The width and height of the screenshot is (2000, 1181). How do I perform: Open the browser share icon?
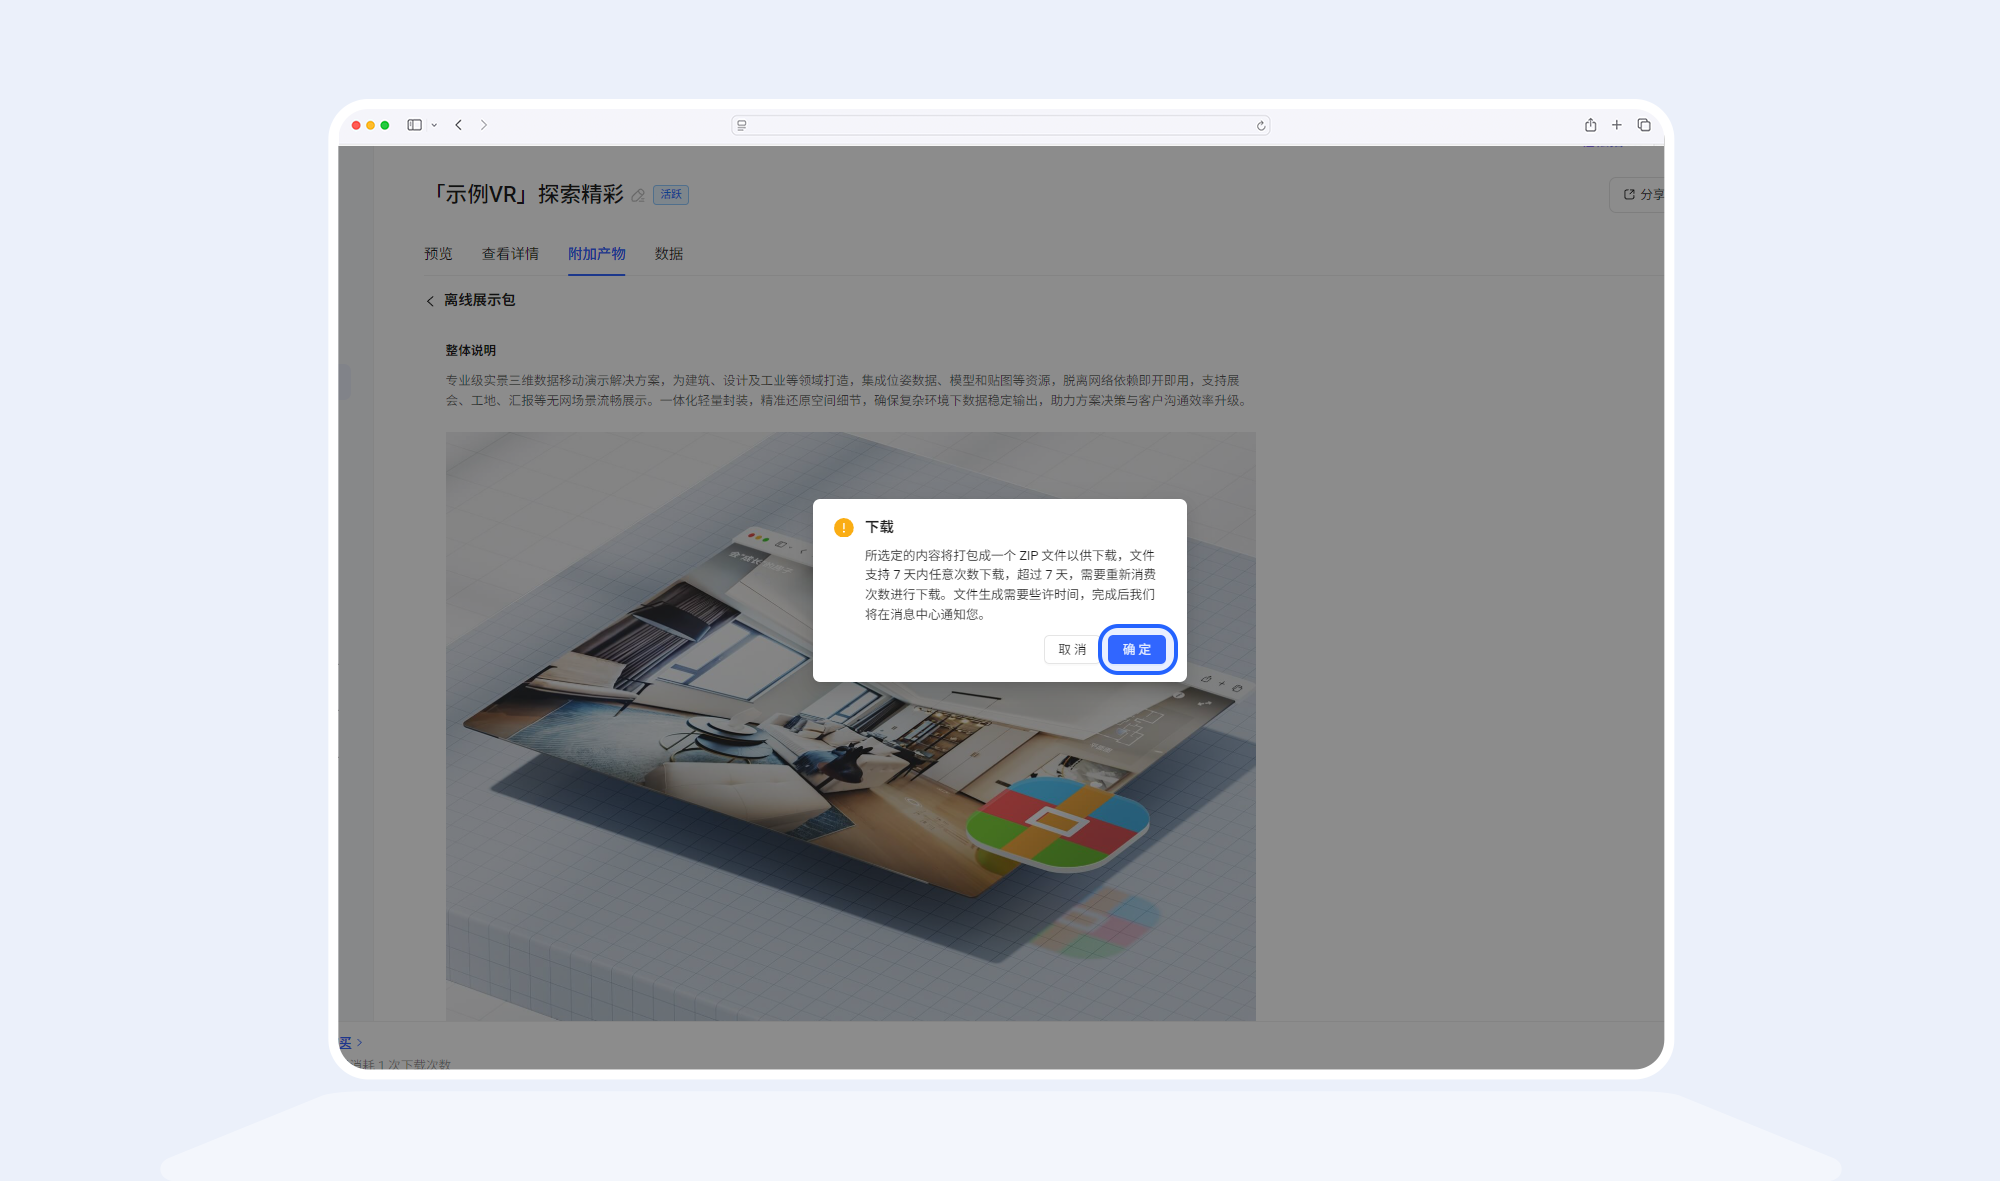pyautogui.click(x=1590, y=125)
